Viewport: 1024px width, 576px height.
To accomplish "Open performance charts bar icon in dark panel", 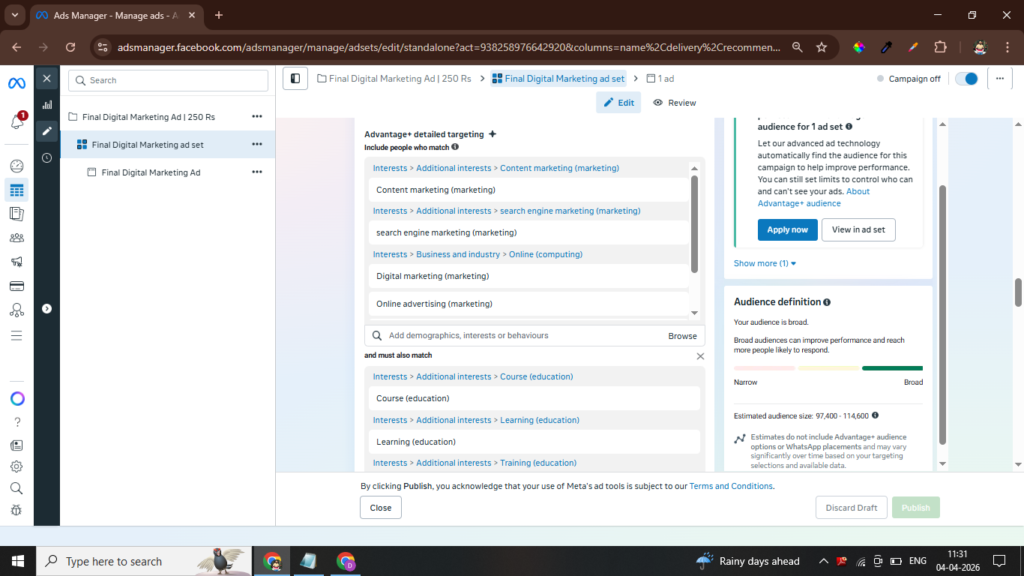I will click(x=47, y=104).
